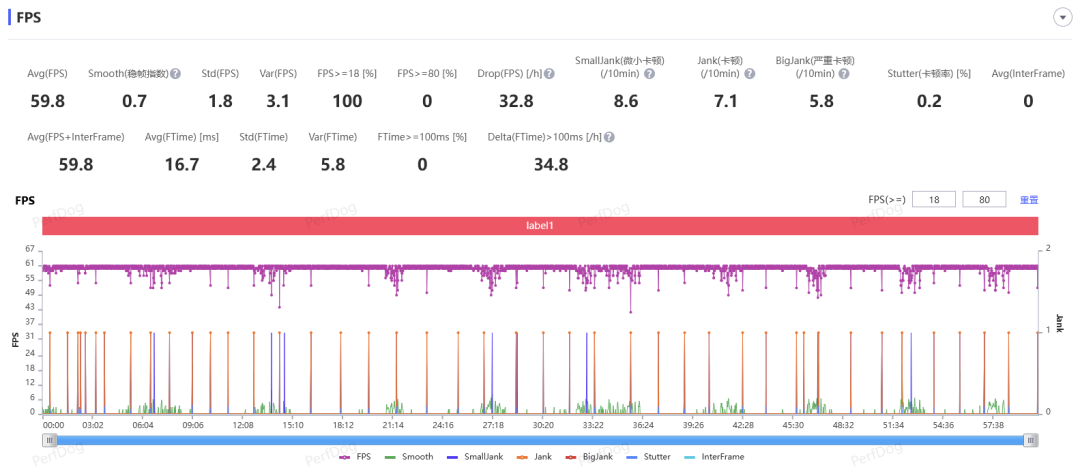Image resolution: width=1080 pixels, height=467 pixels.
Task: Hide Smooth series via legend
Action: click(x=409, y=457)
